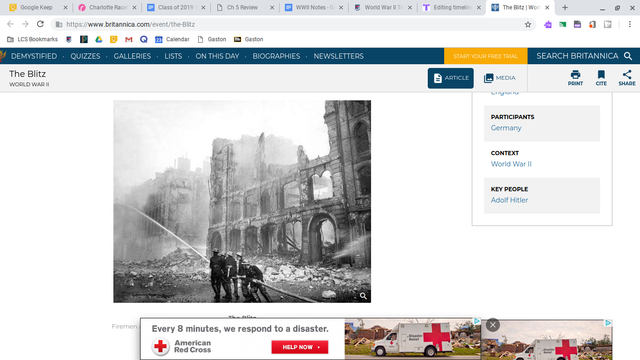This screenshot has width=640, height=360.
Task: Switch to the WWII Notes tab
Action: 313,7
